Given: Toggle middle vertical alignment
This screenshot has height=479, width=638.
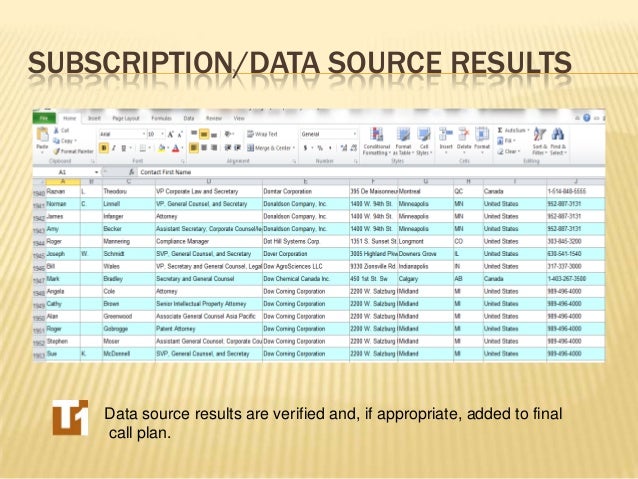Looking at the screenshot, I should [x=204, y=134].
